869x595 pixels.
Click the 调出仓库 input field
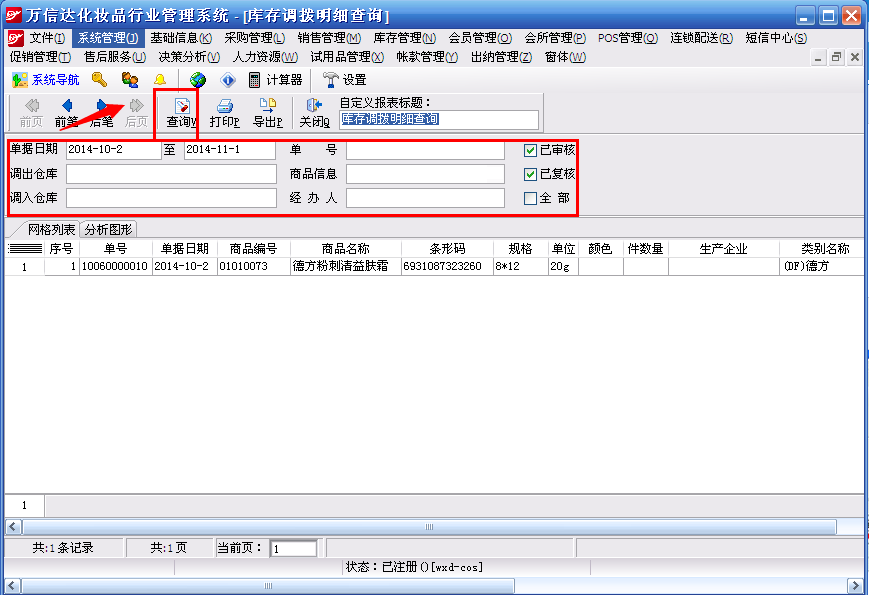click(x=171, y=174)
